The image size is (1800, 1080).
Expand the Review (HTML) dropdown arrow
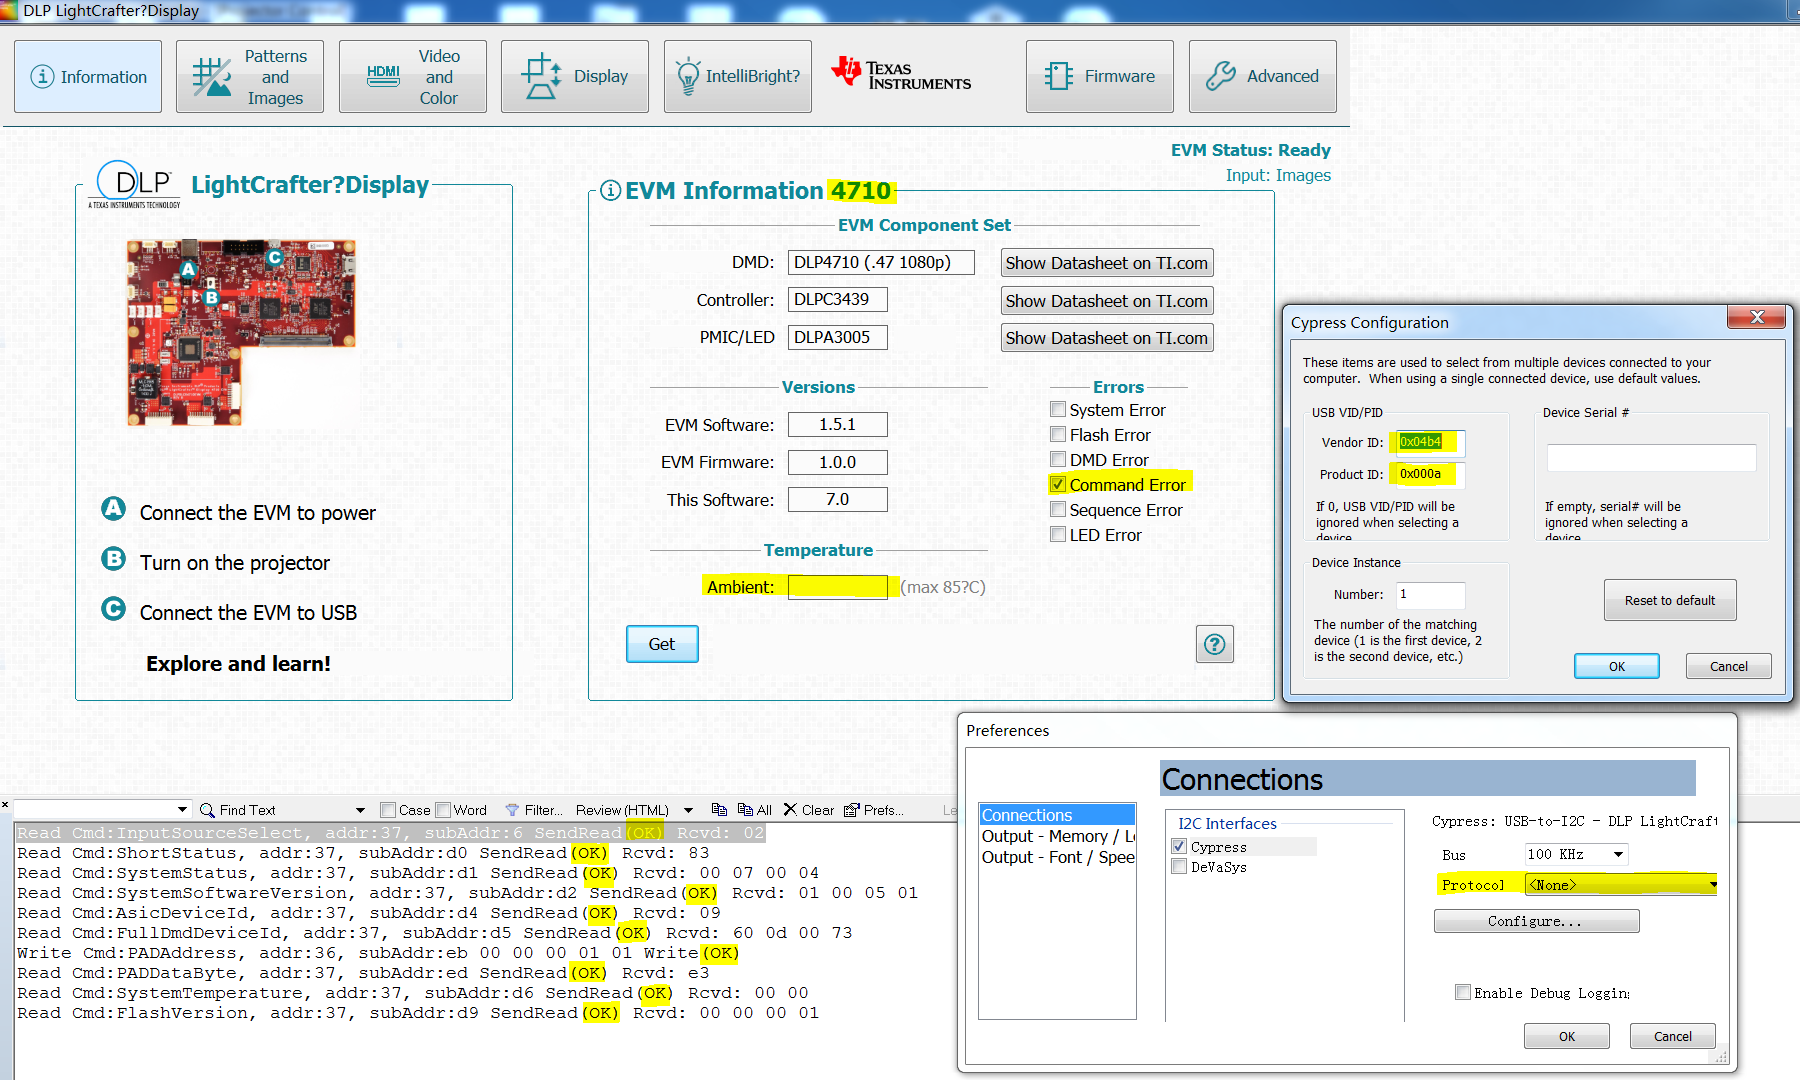coord(688,810)
